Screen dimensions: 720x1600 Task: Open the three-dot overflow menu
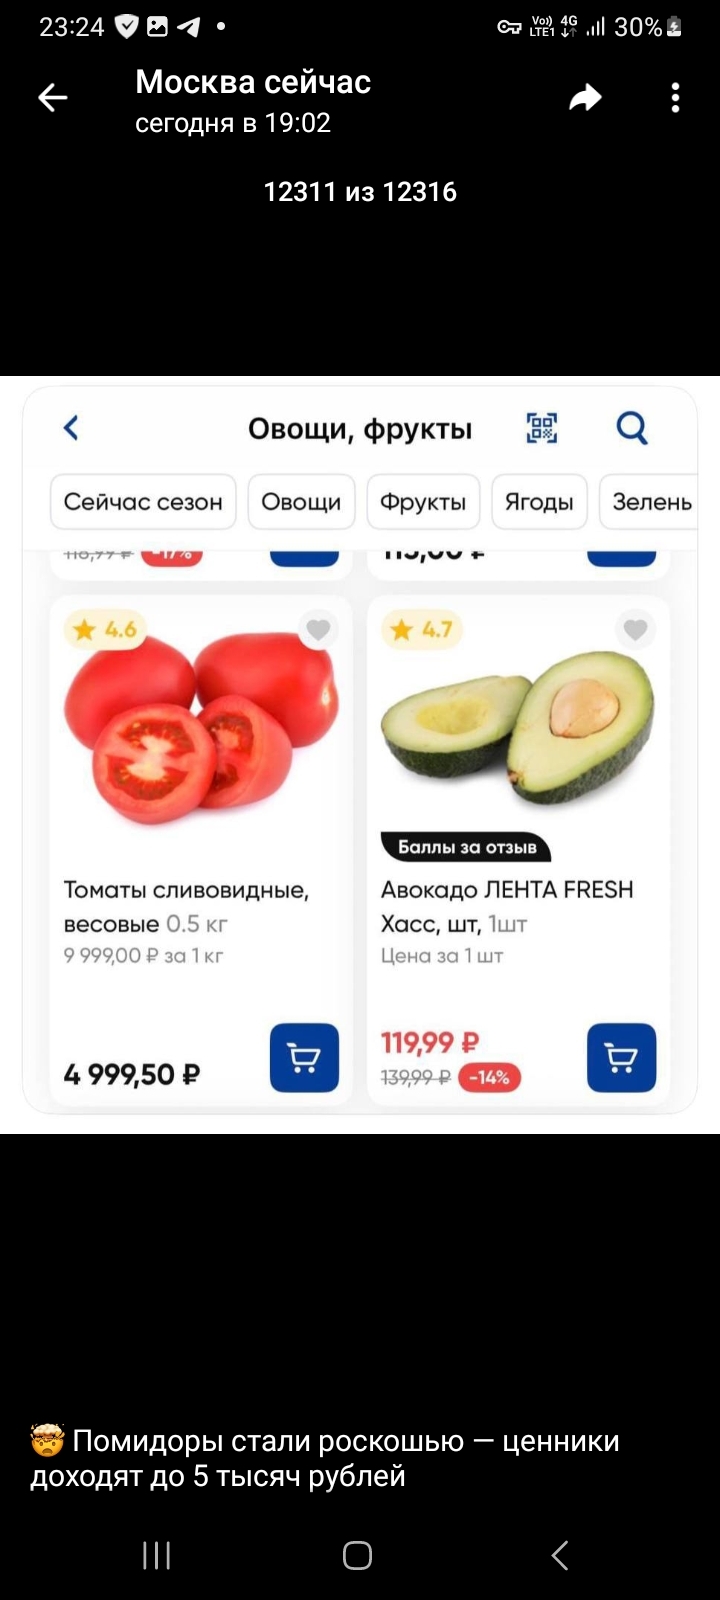[676, 97]
